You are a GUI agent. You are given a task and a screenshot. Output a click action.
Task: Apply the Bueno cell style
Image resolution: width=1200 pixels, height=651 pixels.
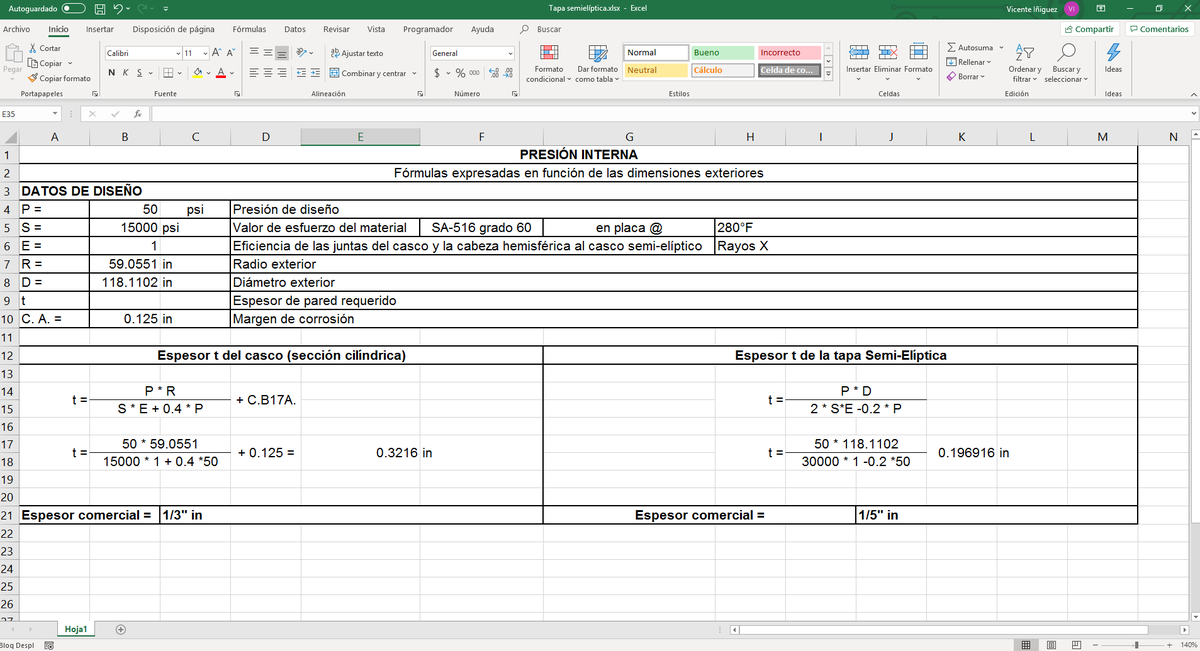click(722, 52)
